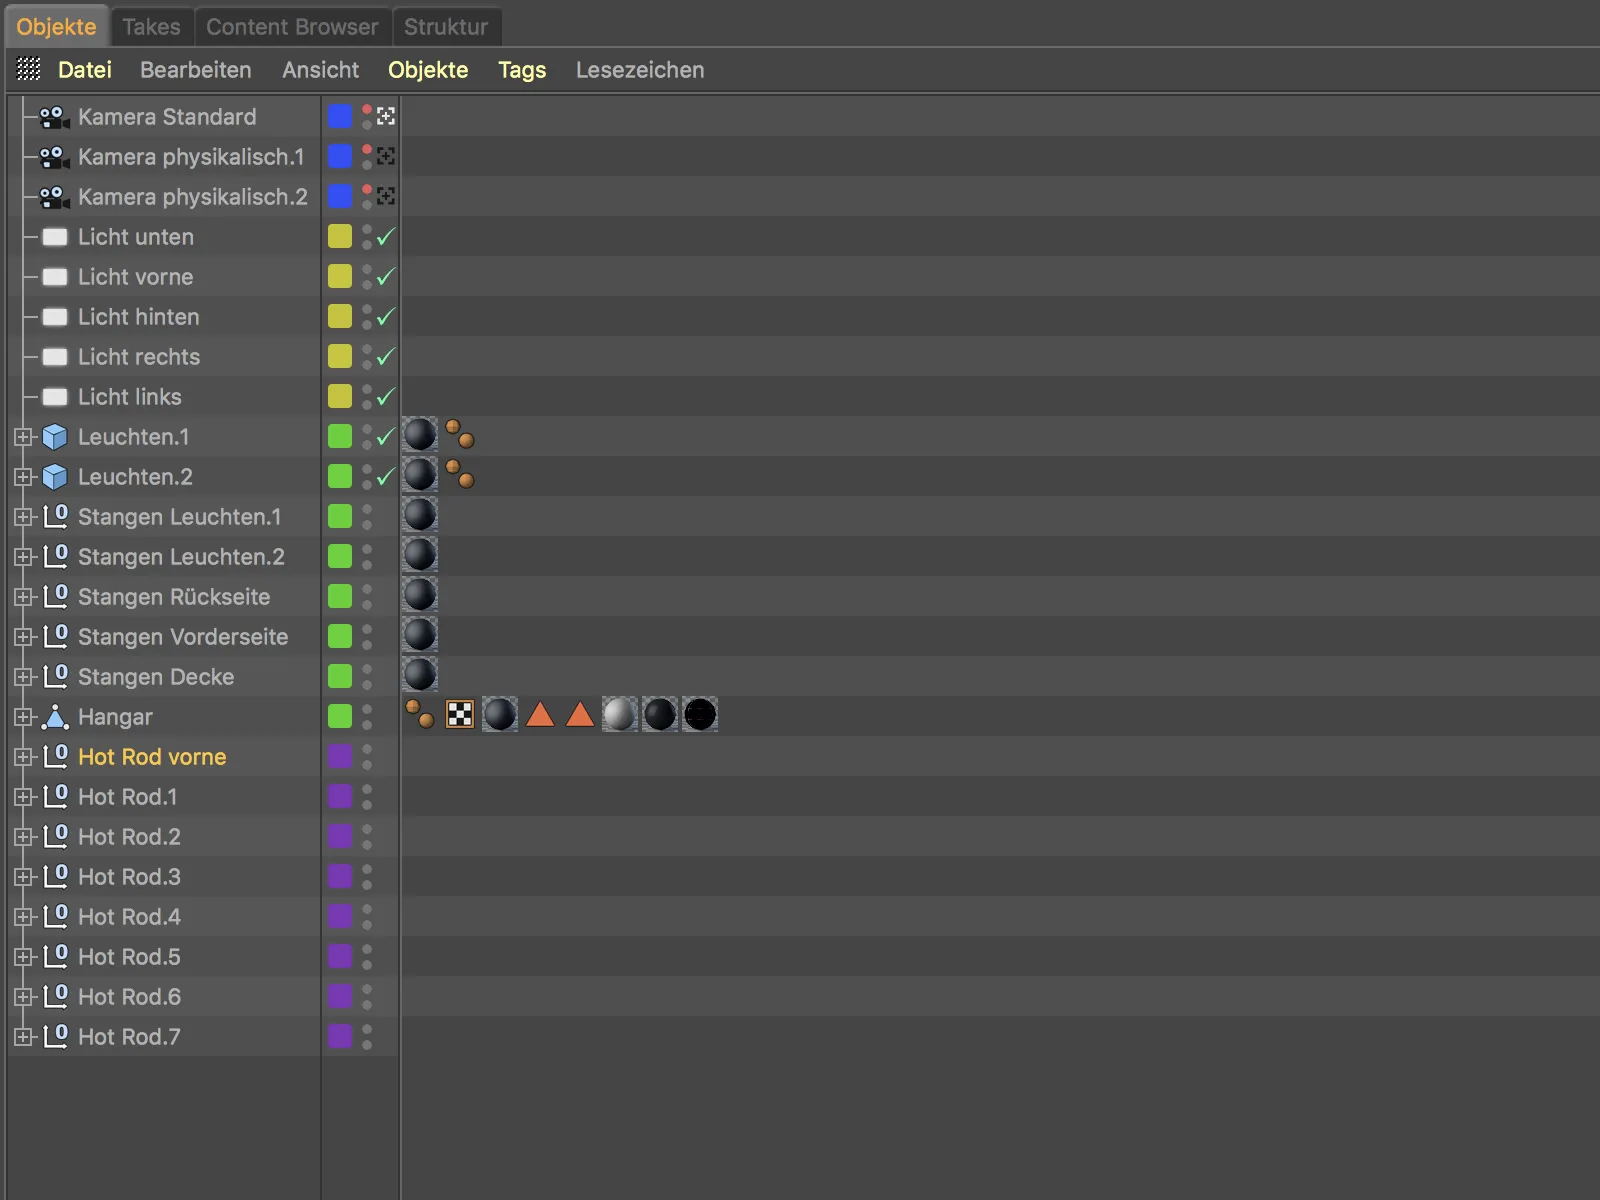Select the Hot Rod.6 object name
The width and height of the screenshot is (1600, 1200).
[129, 997]
